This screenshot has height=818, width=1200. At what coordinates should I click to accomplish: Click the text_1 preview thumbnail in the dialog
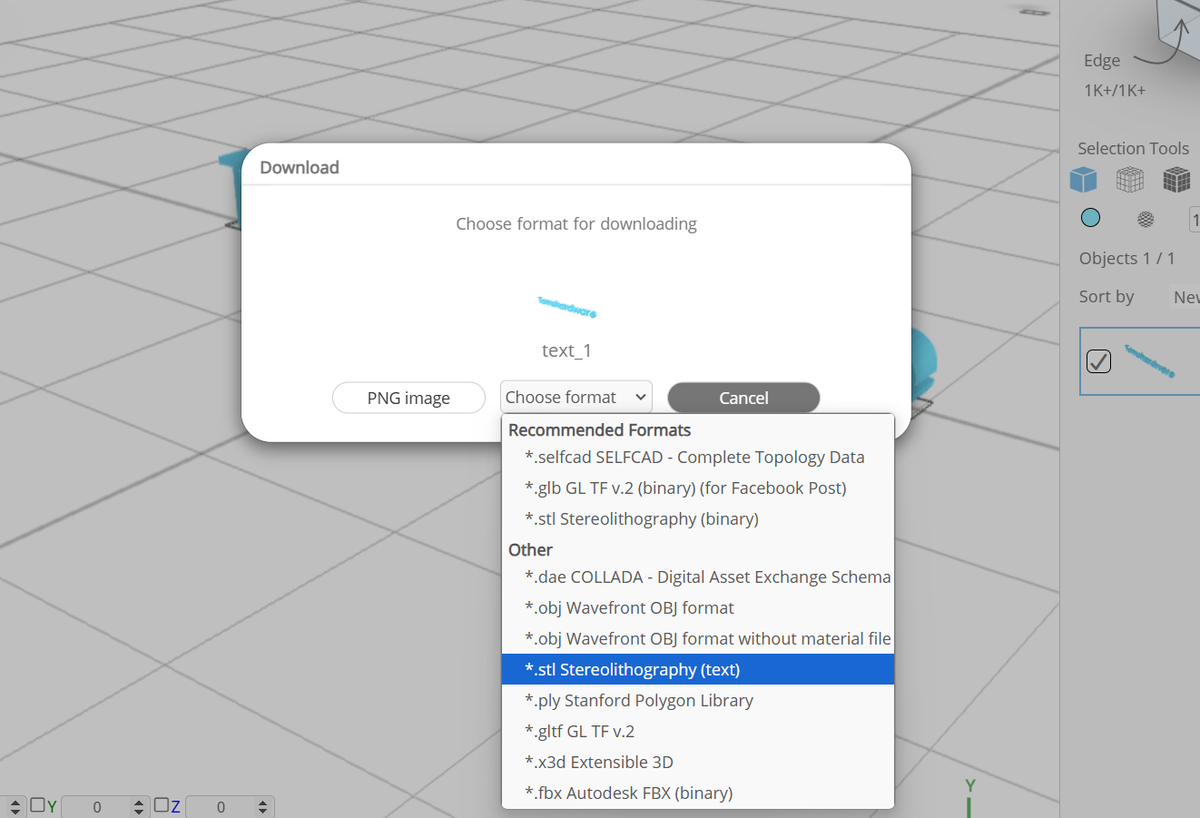click(x=567, y=308)
